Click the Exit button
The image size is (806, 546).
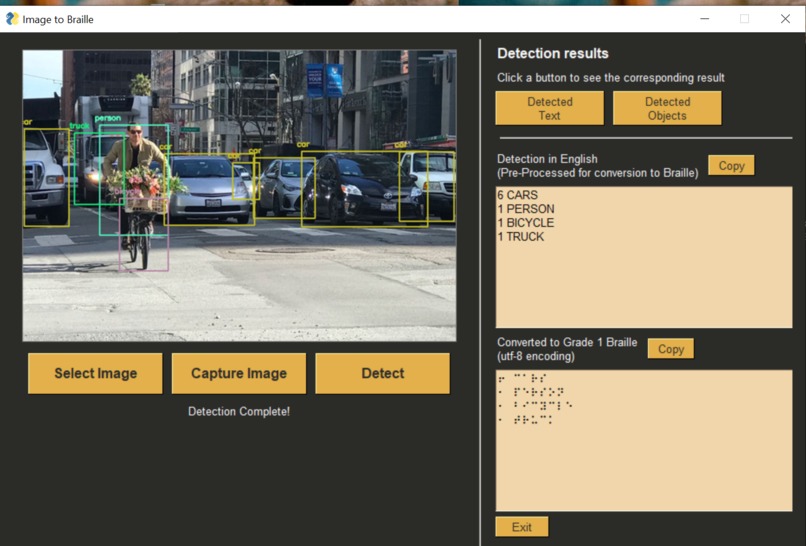click(x=522, y=527)
